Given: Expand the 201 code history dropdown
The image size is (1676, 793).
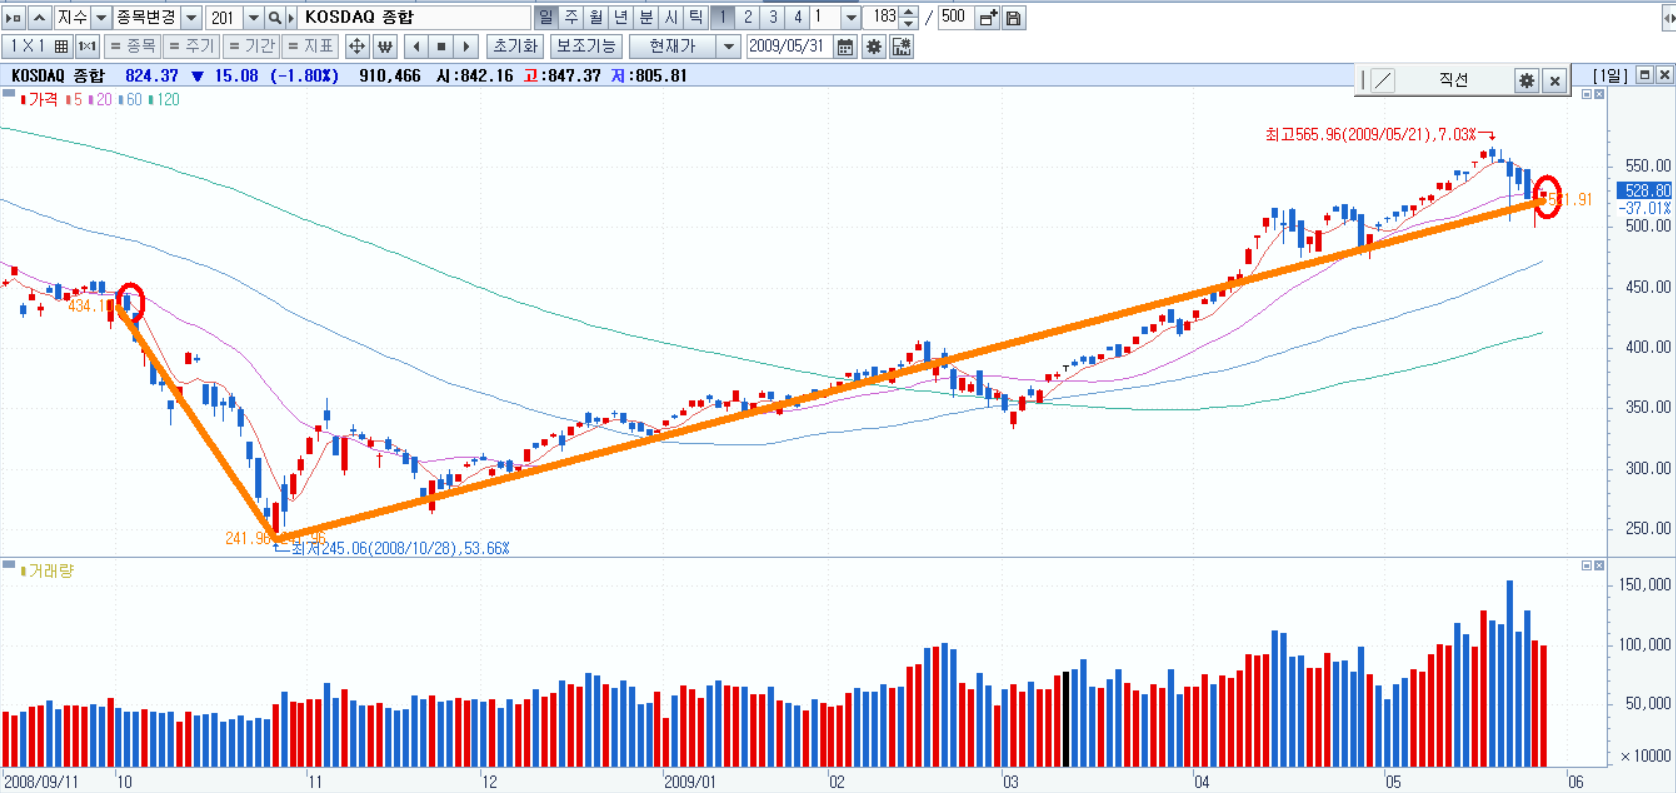Looking at the screenshot, I should pyautogui.click(x=253, y=18).
